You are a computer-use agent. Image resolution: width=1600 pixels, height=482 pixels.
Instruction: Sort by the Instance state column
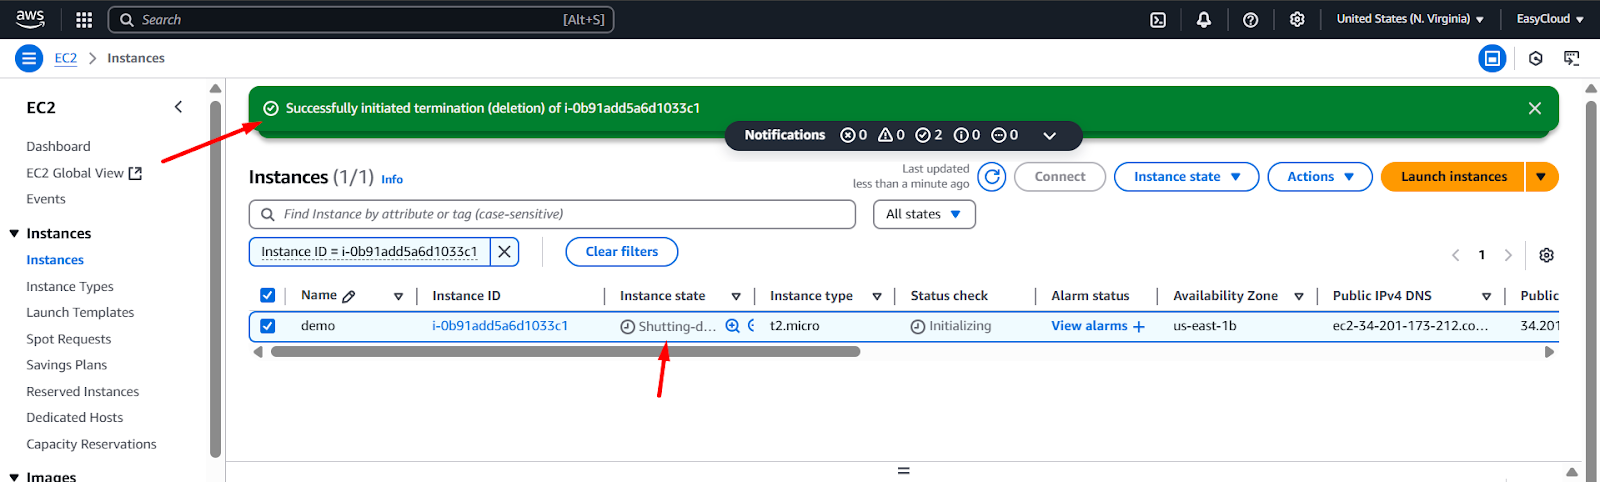736,296
